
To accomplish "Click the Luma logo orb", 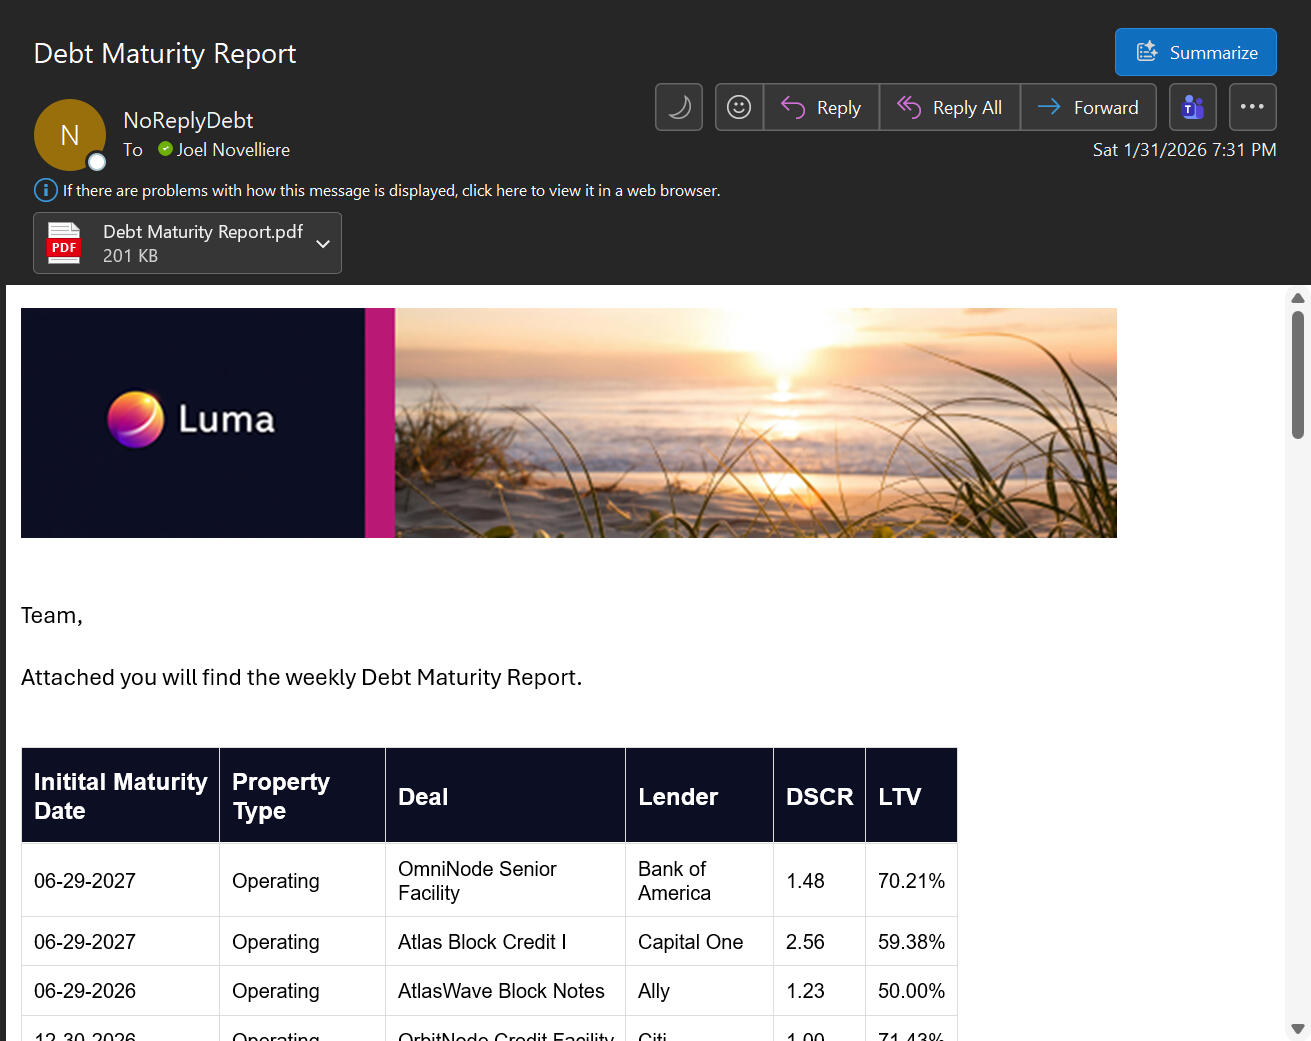I will coord(136,419).
